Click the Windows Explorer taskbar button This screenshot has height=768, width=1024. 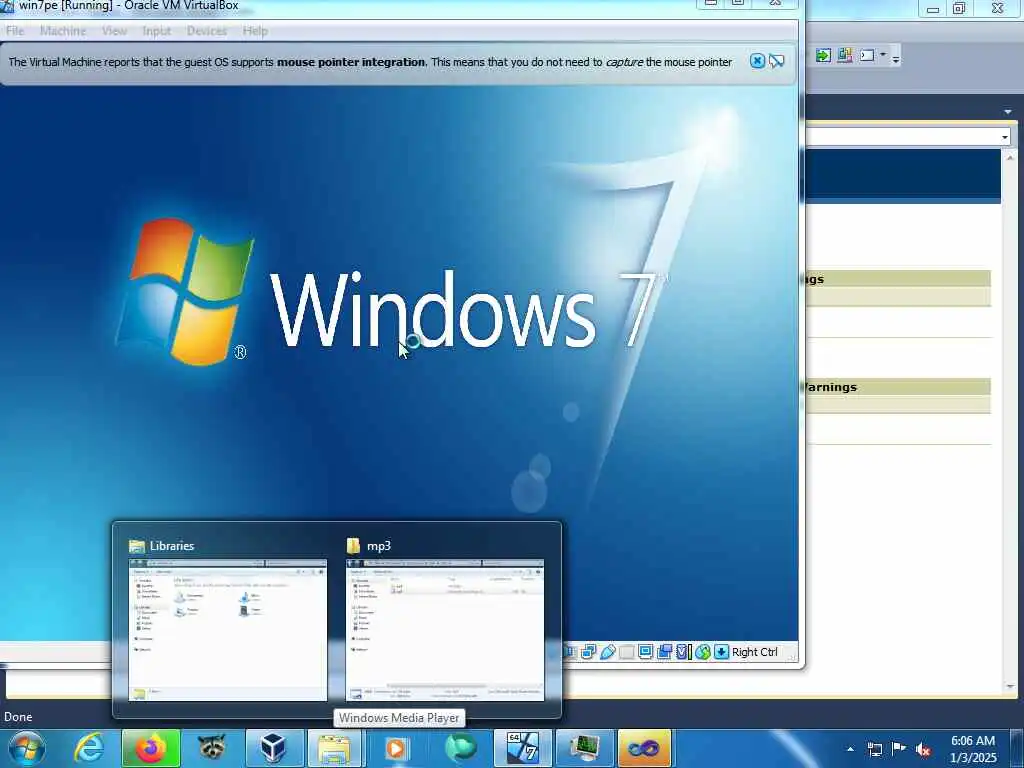[x=334, y=748]
